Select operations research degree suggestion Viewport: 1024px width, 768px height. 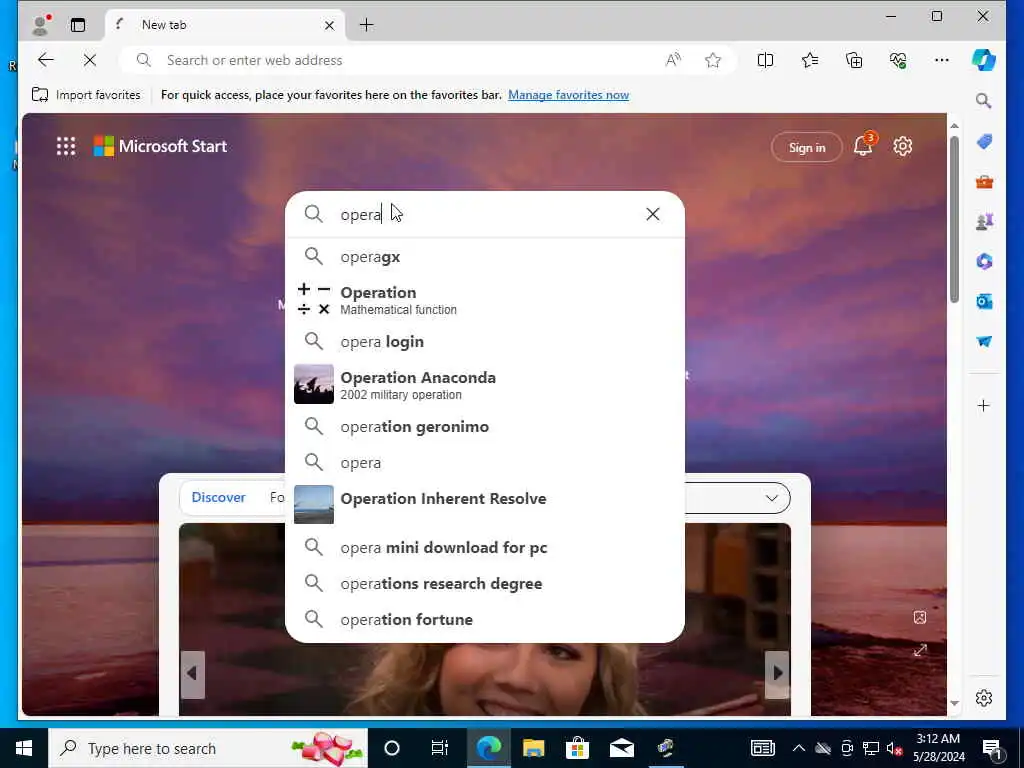point(485,583)
